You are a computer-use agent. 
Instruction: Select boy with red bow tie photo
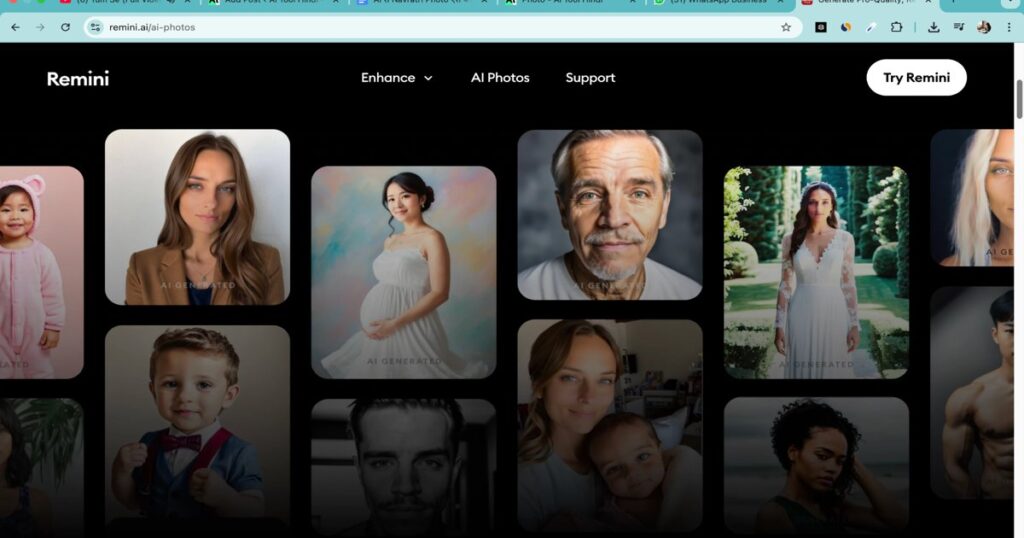tap(197, 428)
